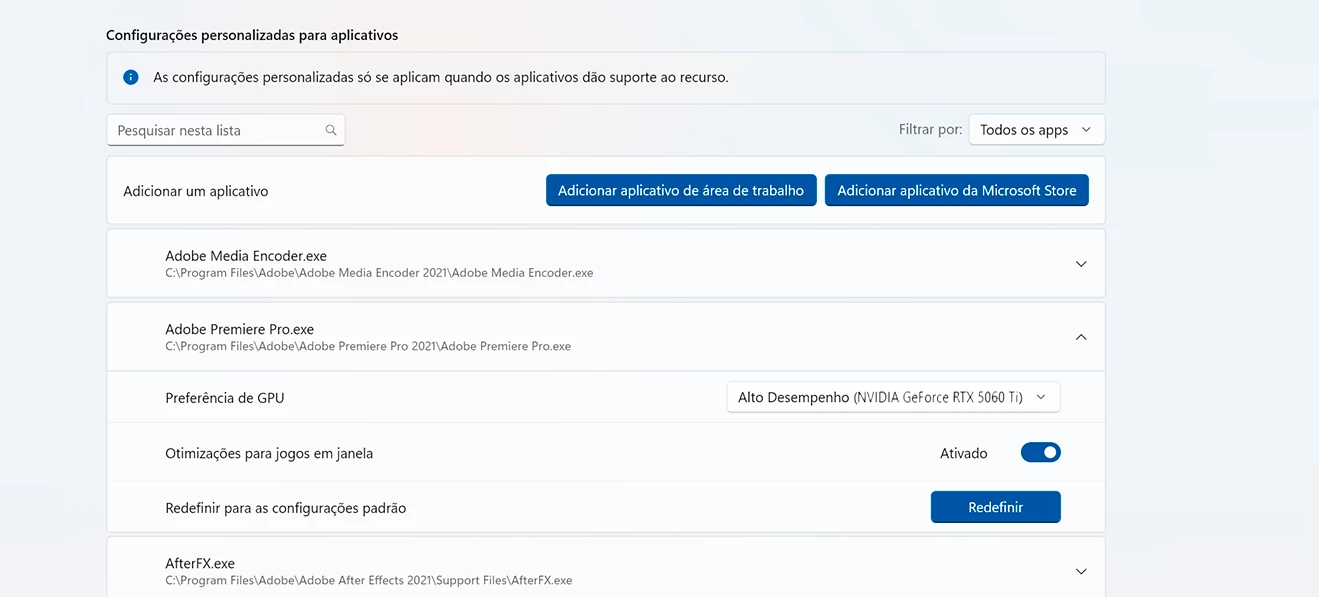The width and height of the screenshot is (1319, 597).
Task: Click the Adobe Media Encoder.exe file path
Action: pyautogui.click(x=379, y=273)
